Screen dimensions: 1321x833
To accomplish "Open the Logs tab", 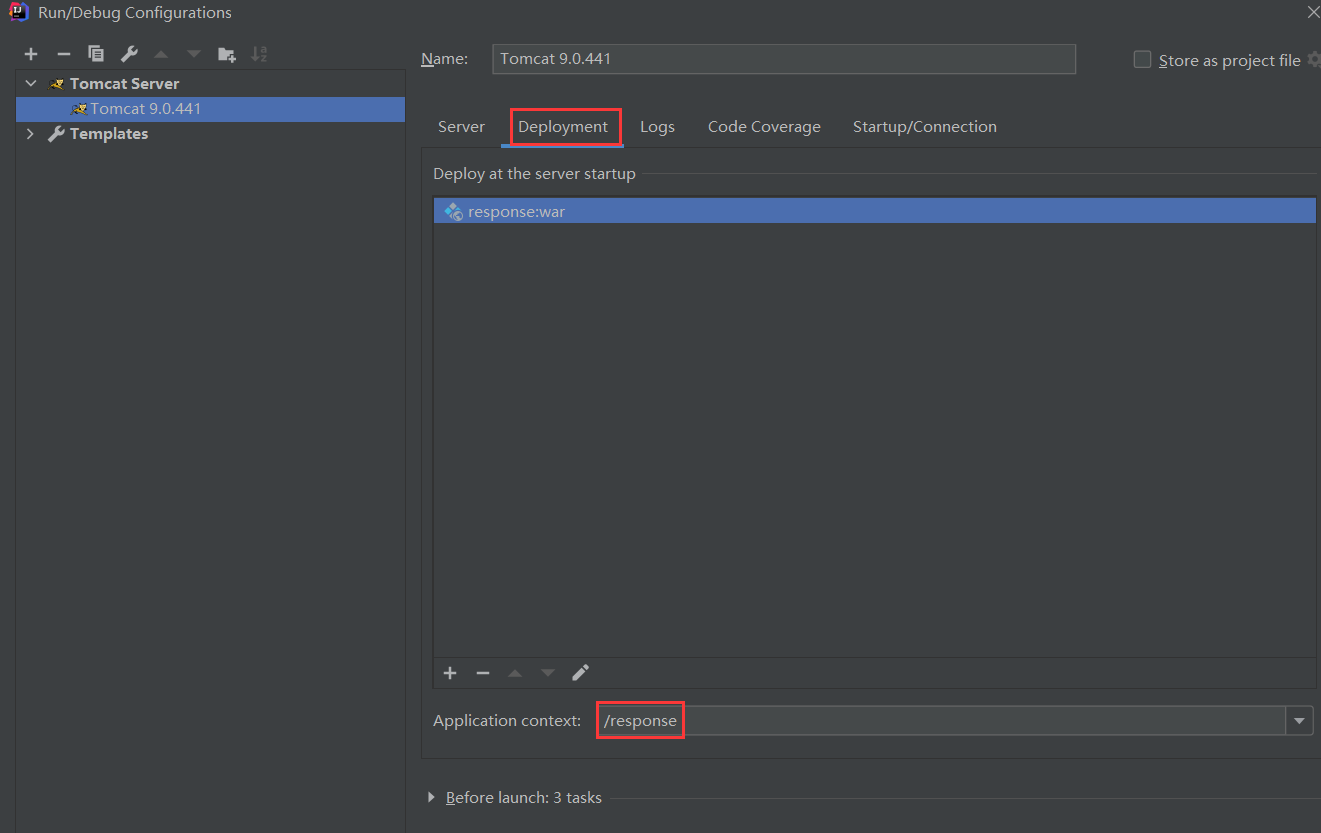I will pyautogui.click(x=657, y=127).
